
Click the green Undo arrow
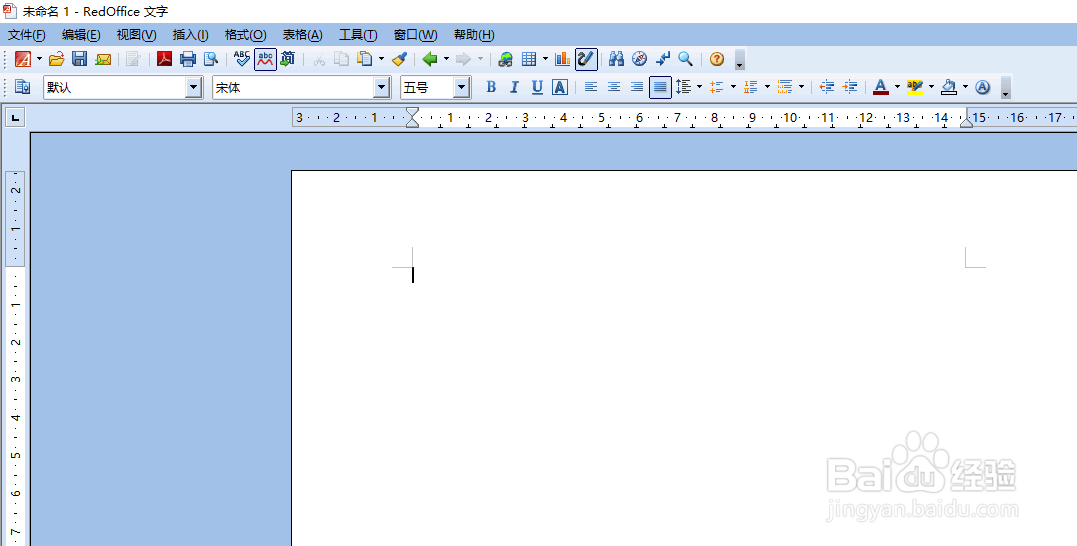pyautogui.click(x=430, y=59)
